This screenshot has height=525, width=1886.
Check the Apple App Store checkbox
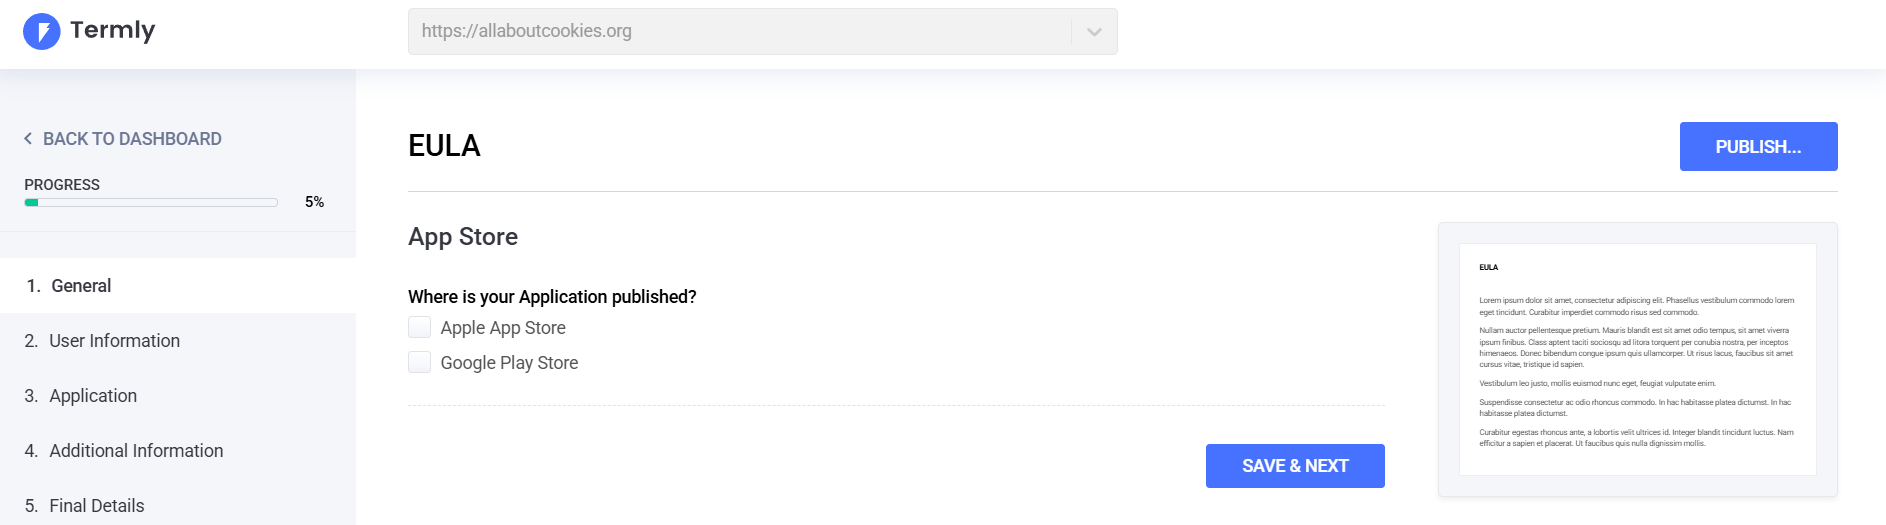[x=420, y=327]
